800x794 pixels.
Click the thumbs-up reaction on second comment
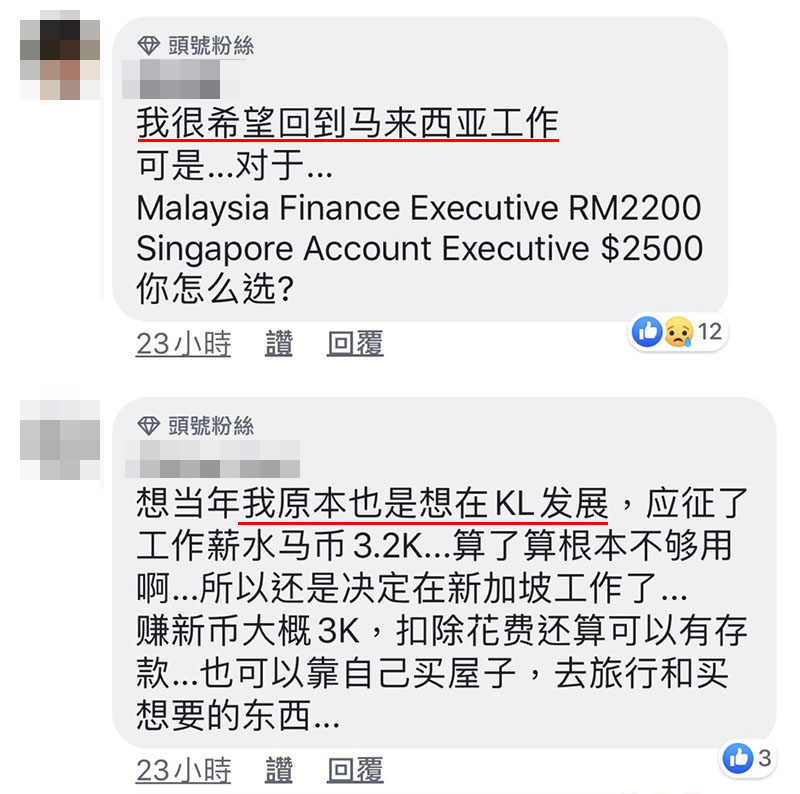(738, 758)
